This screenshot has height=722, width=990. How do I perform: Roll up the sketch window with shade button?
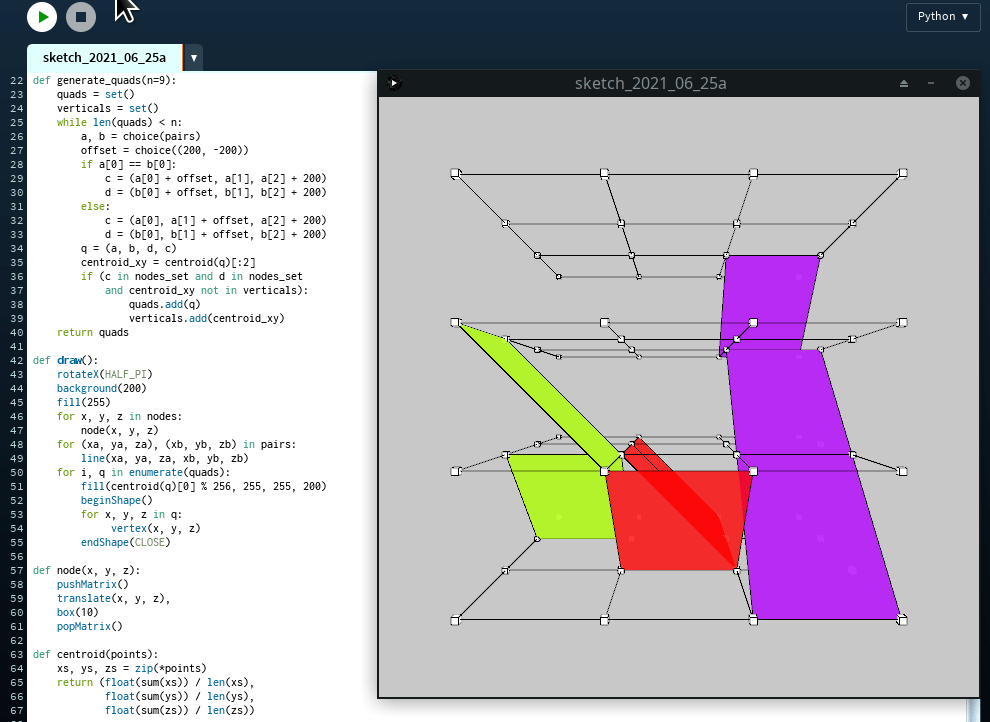click(x=904, y=83)
